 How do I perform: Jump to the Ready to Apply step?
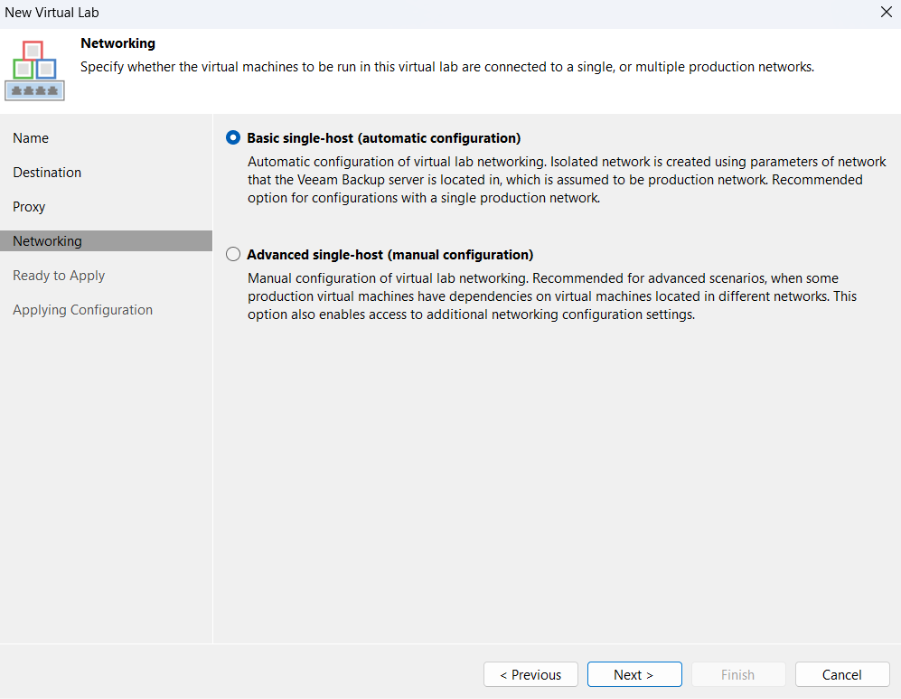[59, 275]
